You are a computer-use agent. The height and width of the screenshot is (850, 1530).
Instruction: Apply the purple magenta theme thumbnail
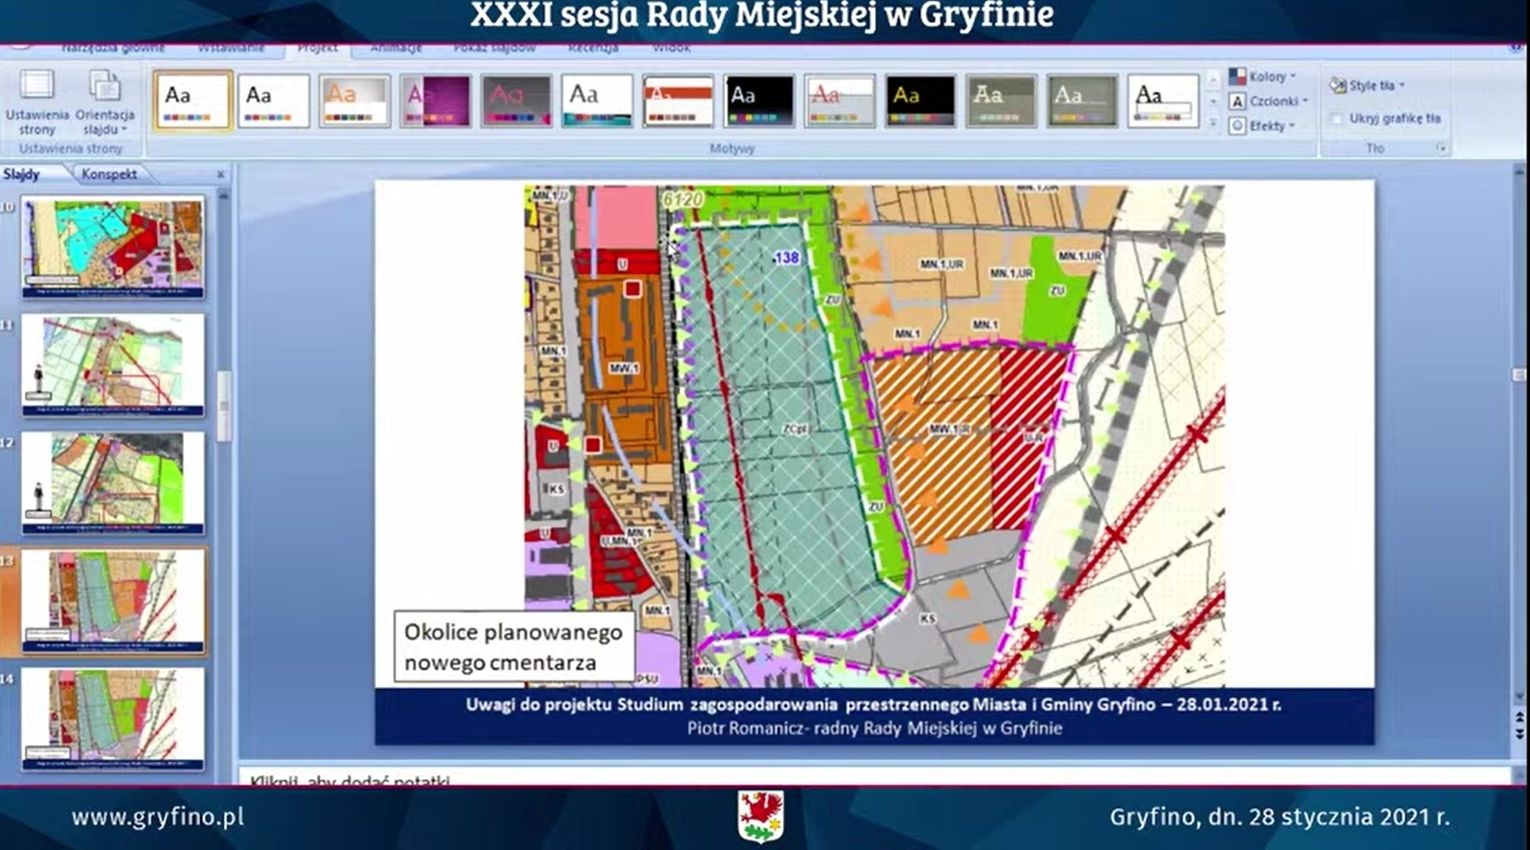tap(435, 101)
